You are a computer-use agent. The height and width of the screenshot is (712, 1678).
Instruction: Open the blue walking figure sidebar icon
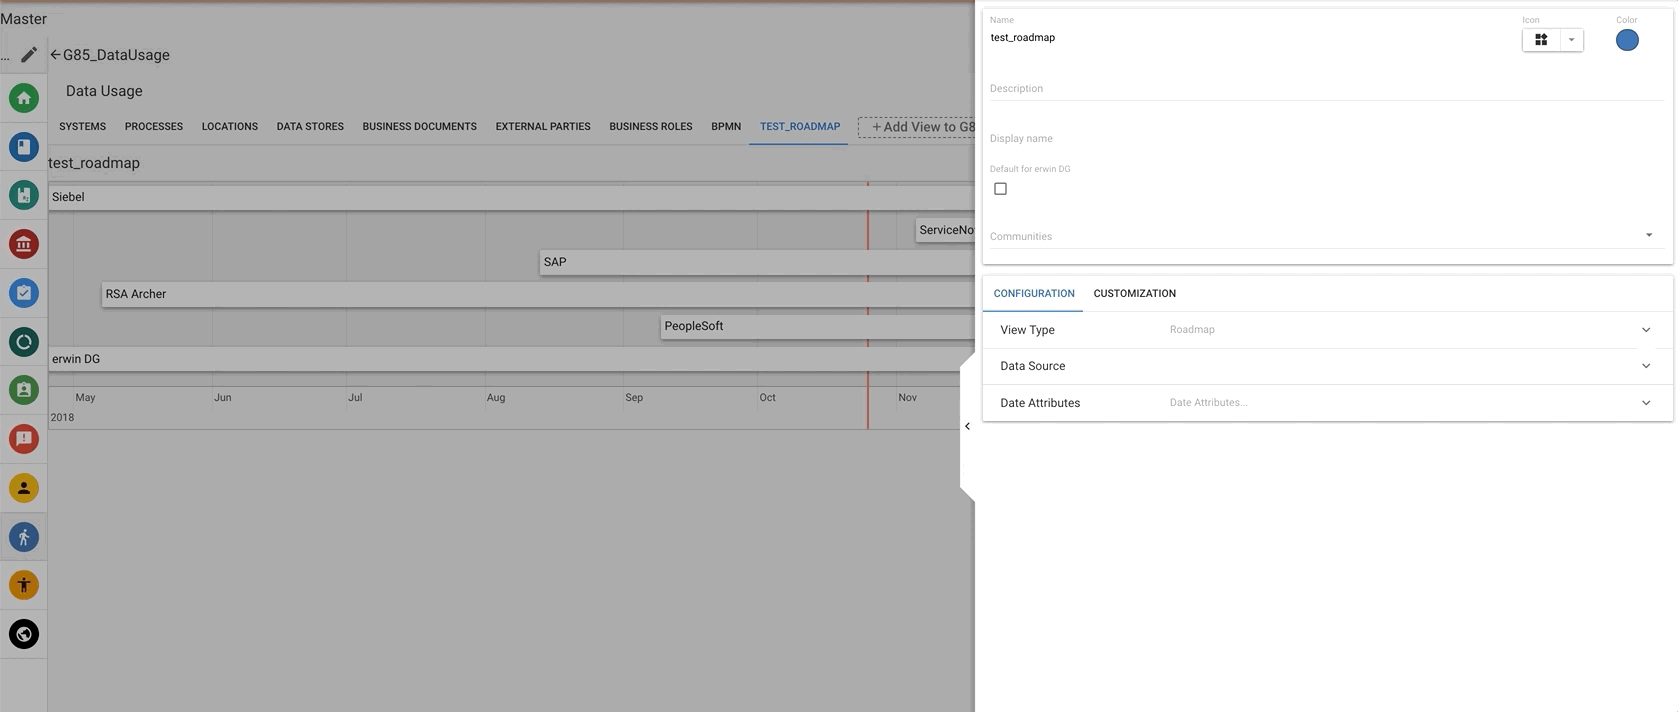click(24, 537)
